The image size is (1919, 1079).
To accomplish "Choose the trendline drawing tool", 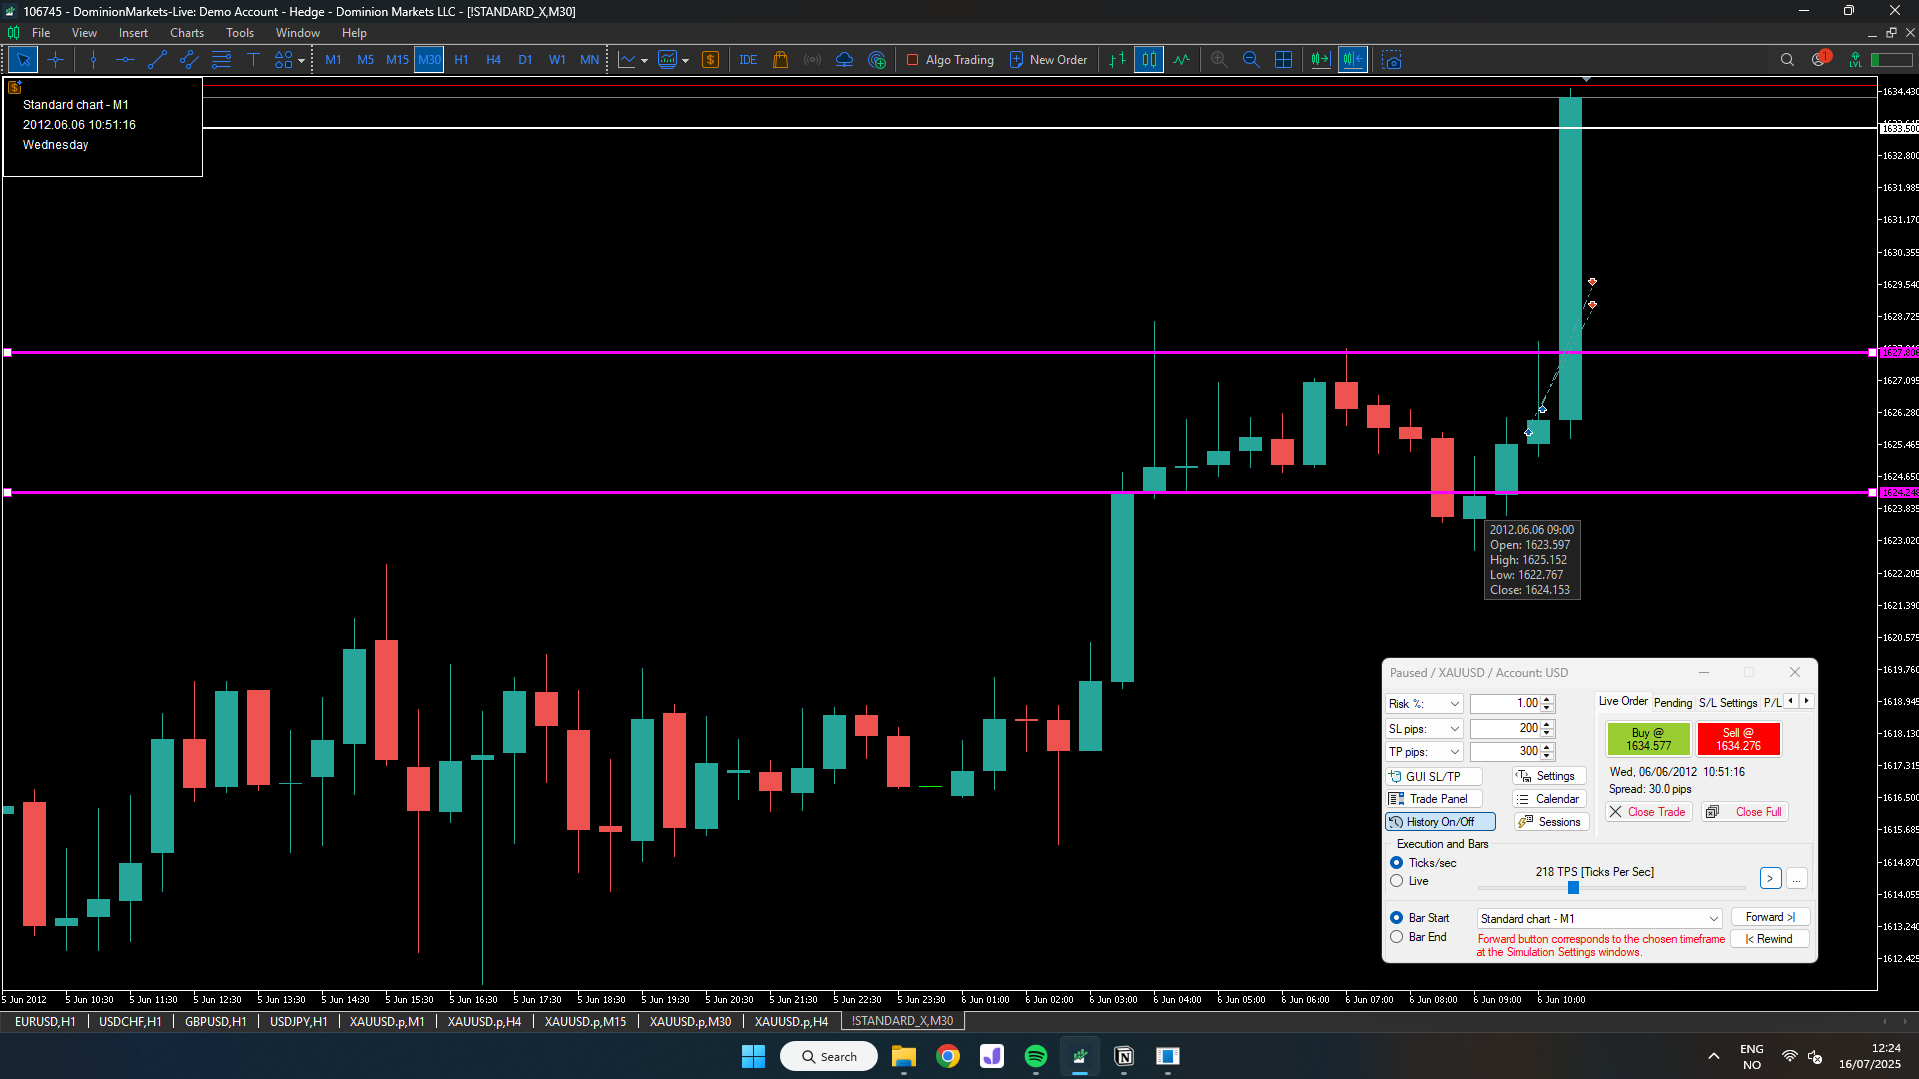I will tap(157, 60).
